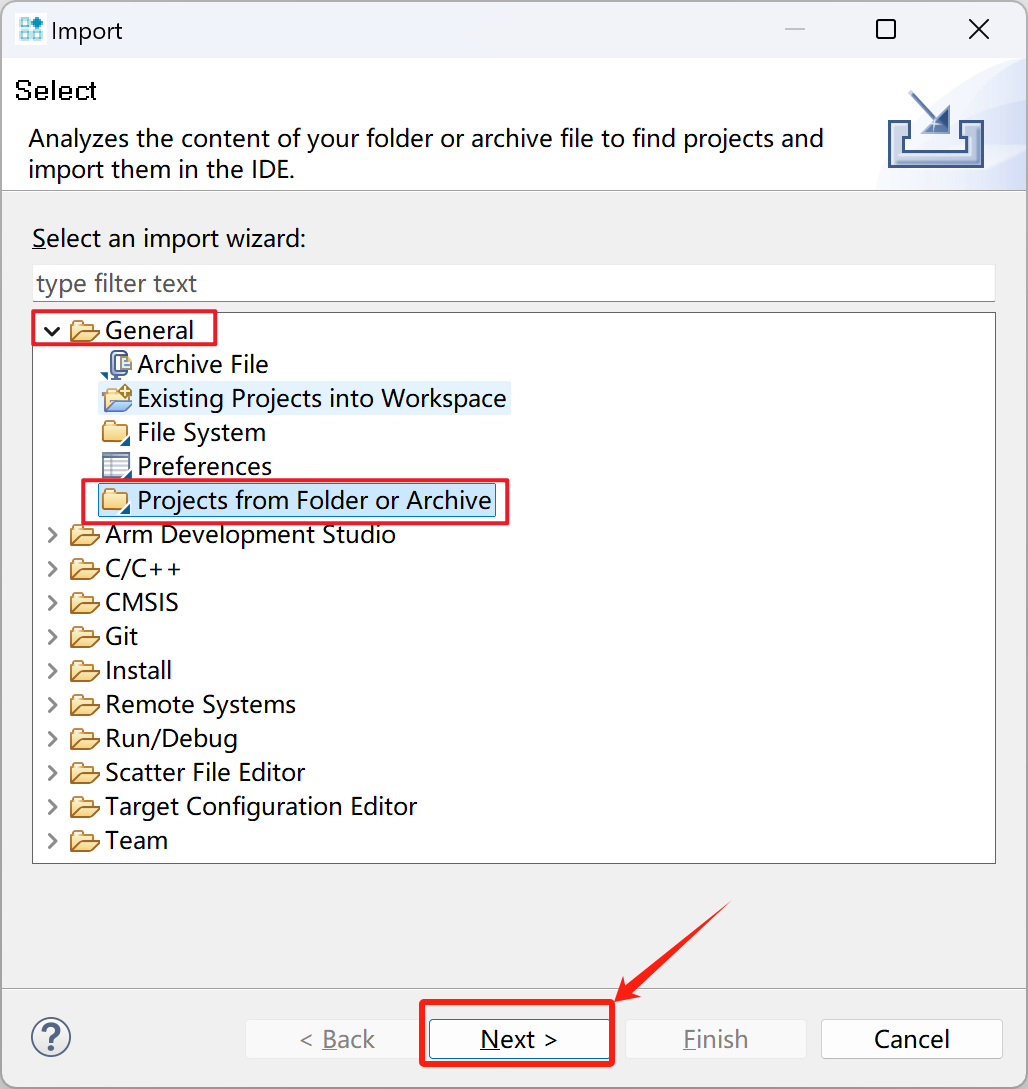The height and width of the screenshot is (1089, 1028).
Task: Click the Projects from Folder or Archive icon
Action: (117, 500)
